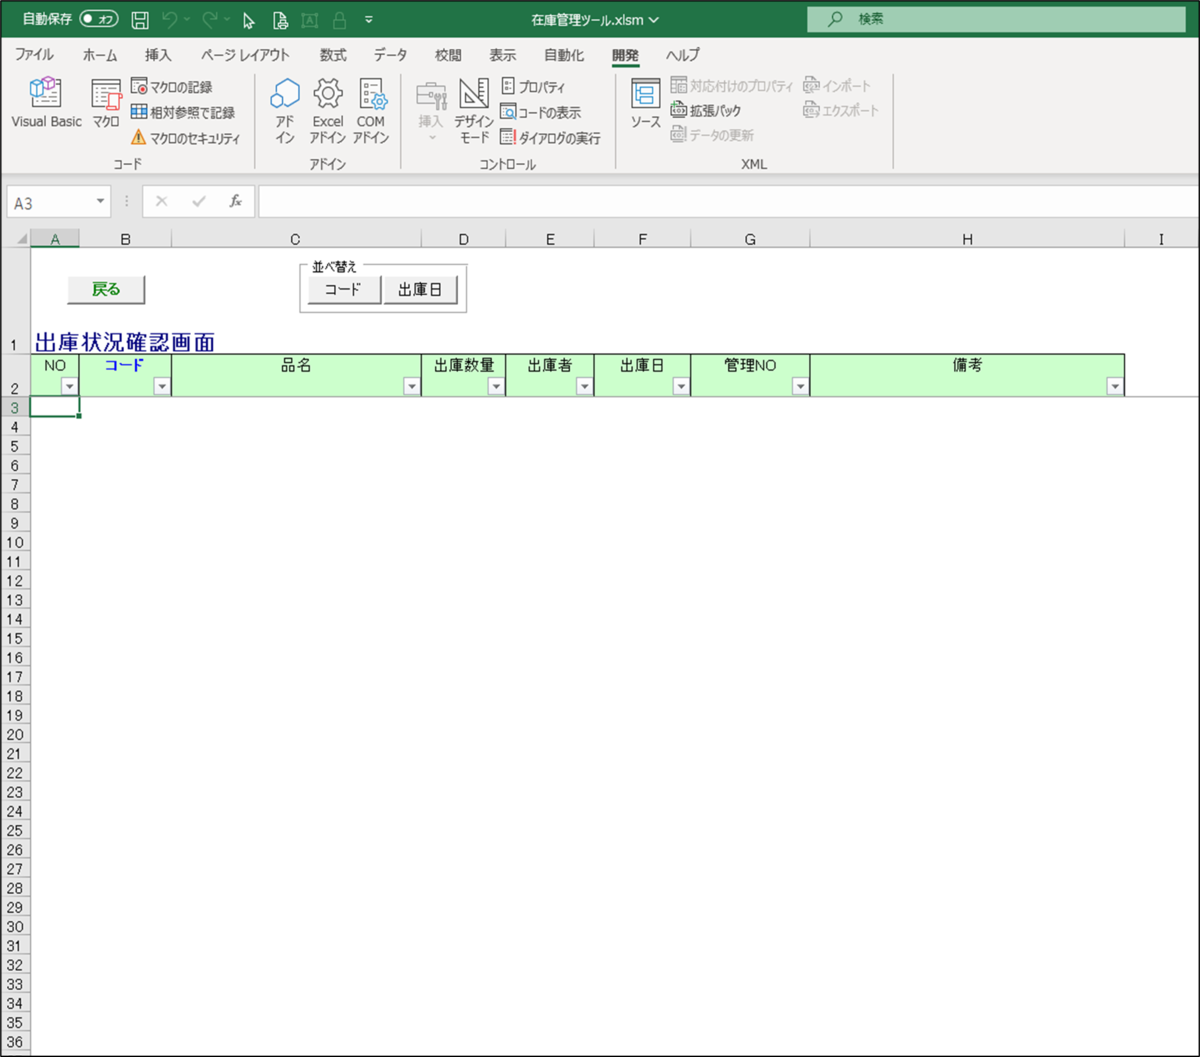1200x1057 pixels.
Task: Open the 備考 filter dropdown
Action: click(1115, 387)
